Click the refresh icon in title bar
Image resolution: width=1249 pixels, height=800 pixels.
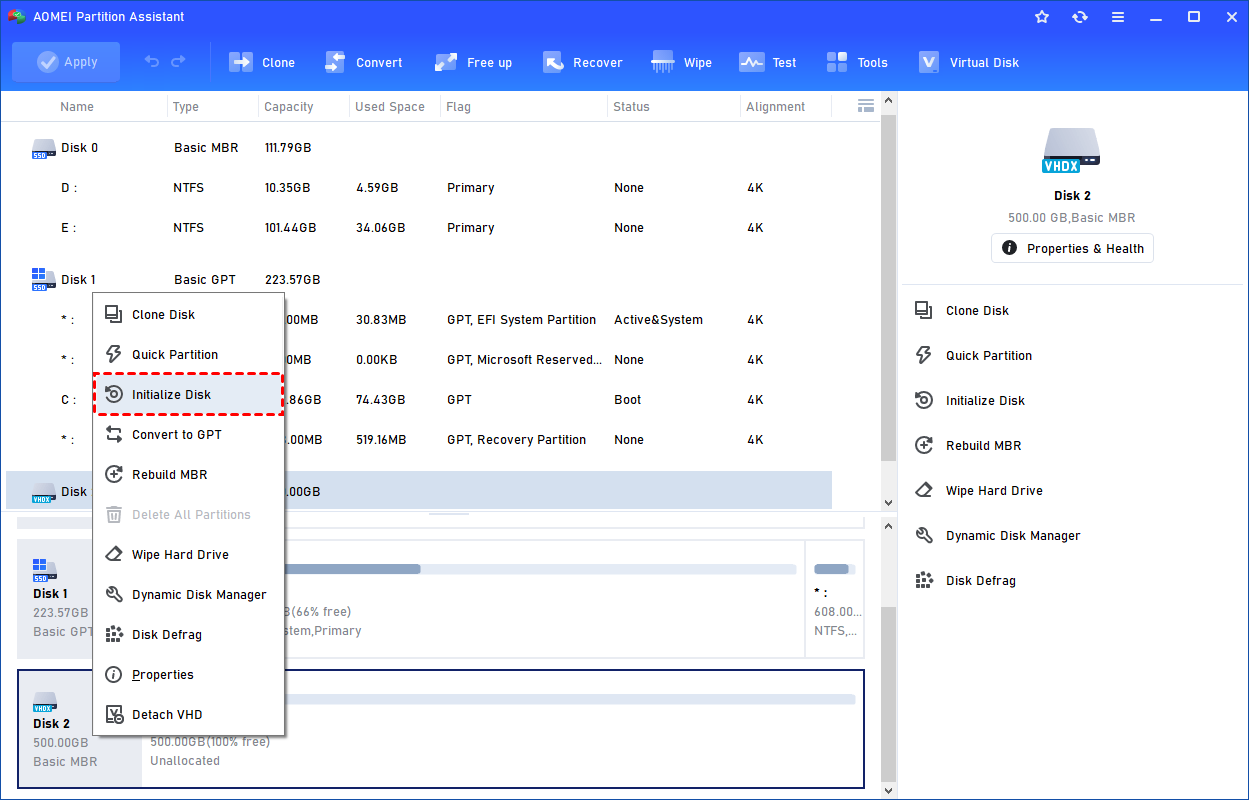coord(1080,17)
